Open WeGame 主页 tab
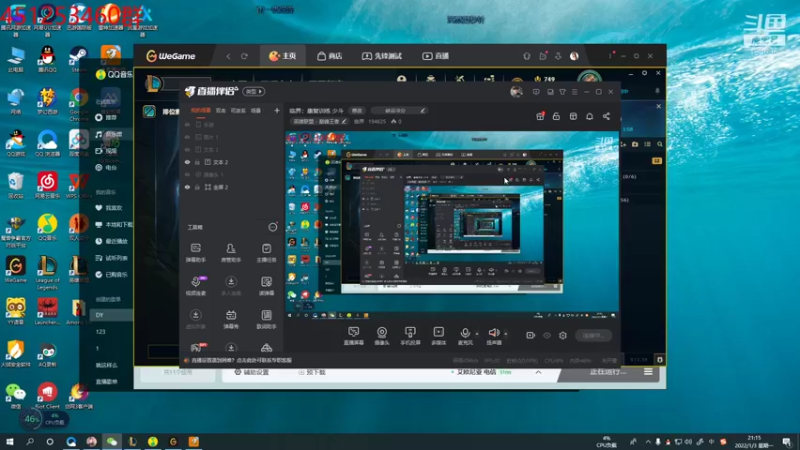The height and width of the screenshot is (450, 800). (x=283, y=56)
